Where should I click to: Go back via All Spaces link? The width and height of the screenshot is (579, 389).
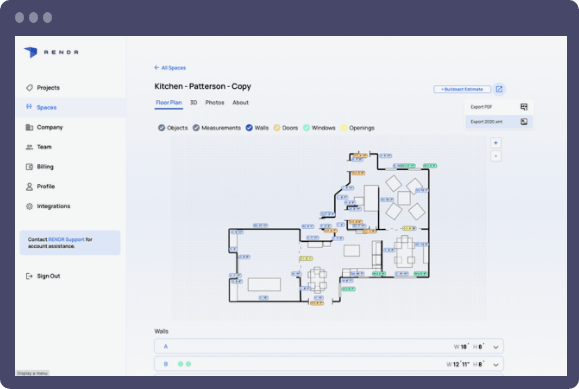point(170,68)
